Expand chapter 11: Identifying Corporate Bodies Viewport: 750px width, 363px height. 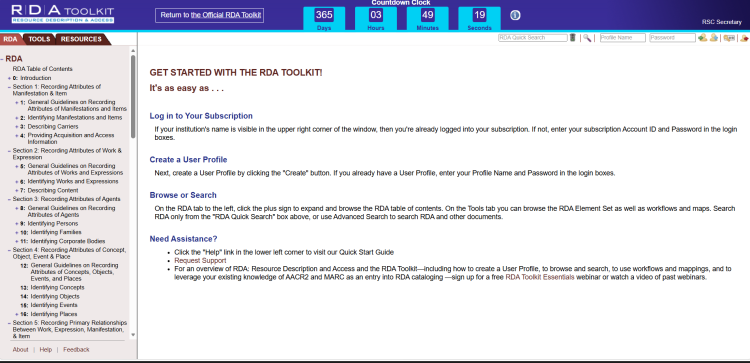(17, 242)
